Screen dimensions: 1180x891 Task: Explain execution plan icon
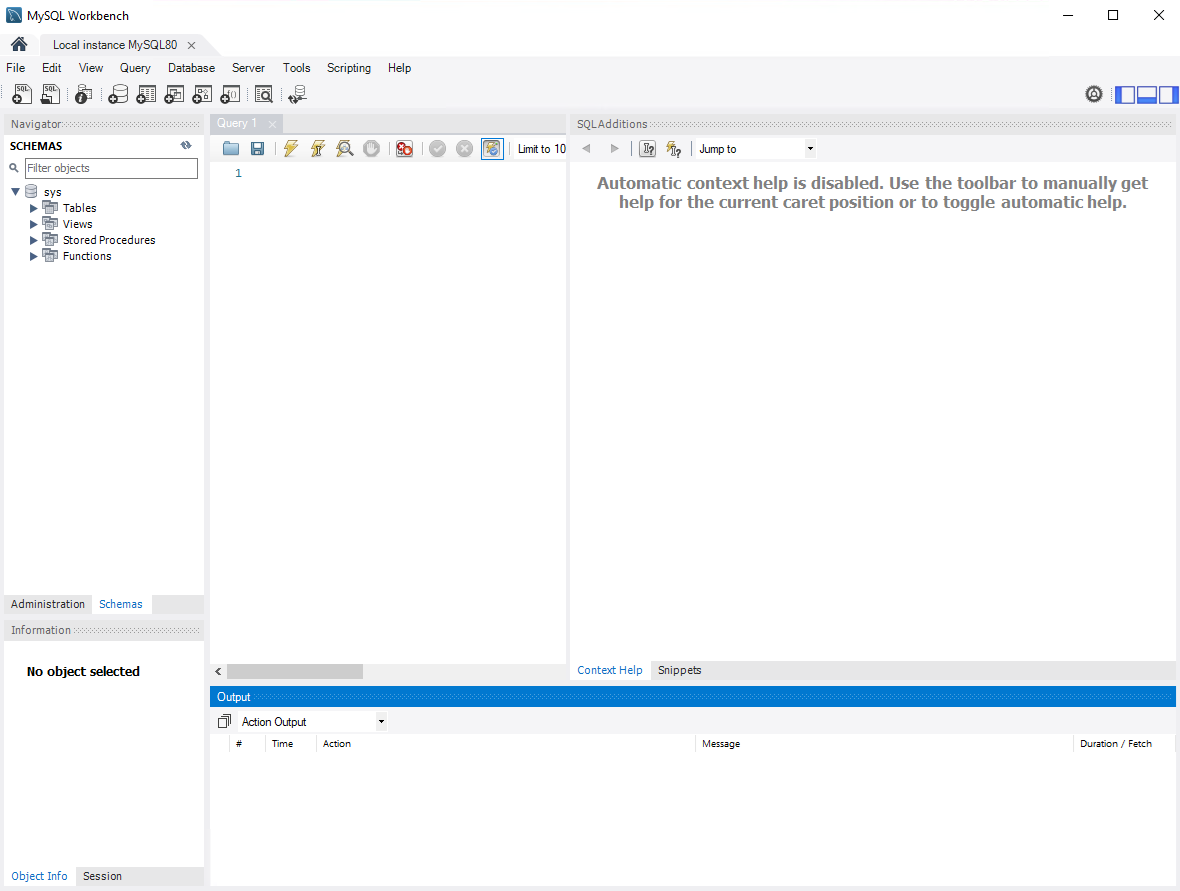pyautogui.click(x=345, y=148)
